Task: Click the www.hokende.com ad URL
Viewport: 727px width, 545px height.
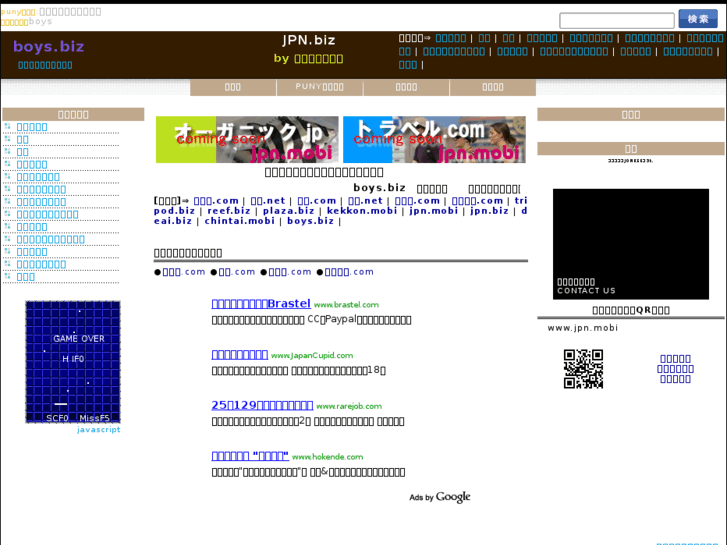Action: [x=327, y=457]
